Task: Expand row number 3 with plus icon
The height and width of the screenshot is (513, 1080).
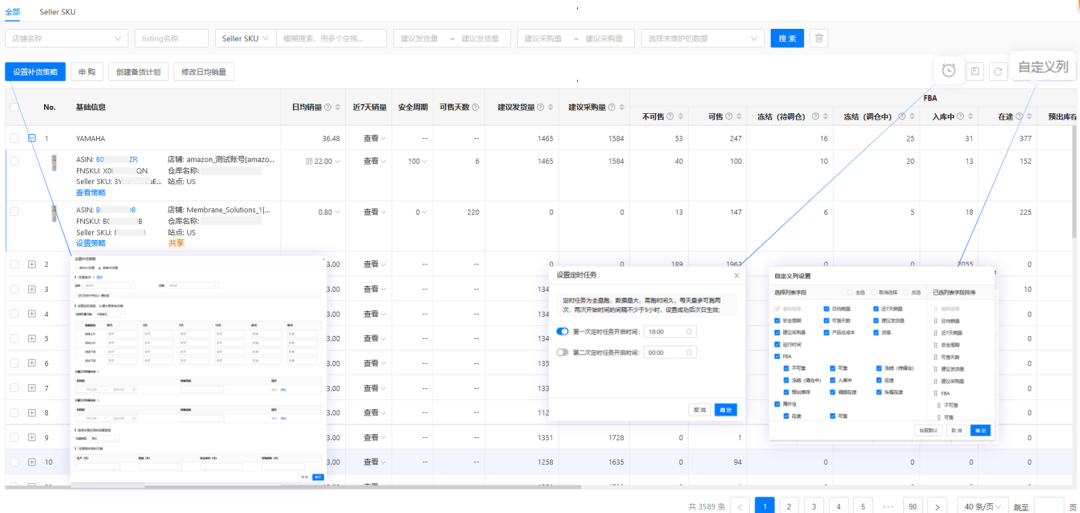Action: click(x=32, y=289)
